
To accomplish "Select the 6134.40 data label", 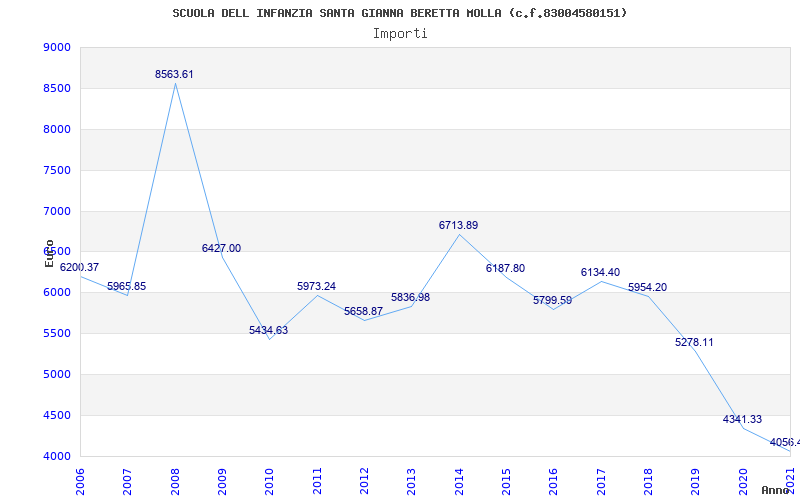I will pos(600,273).
